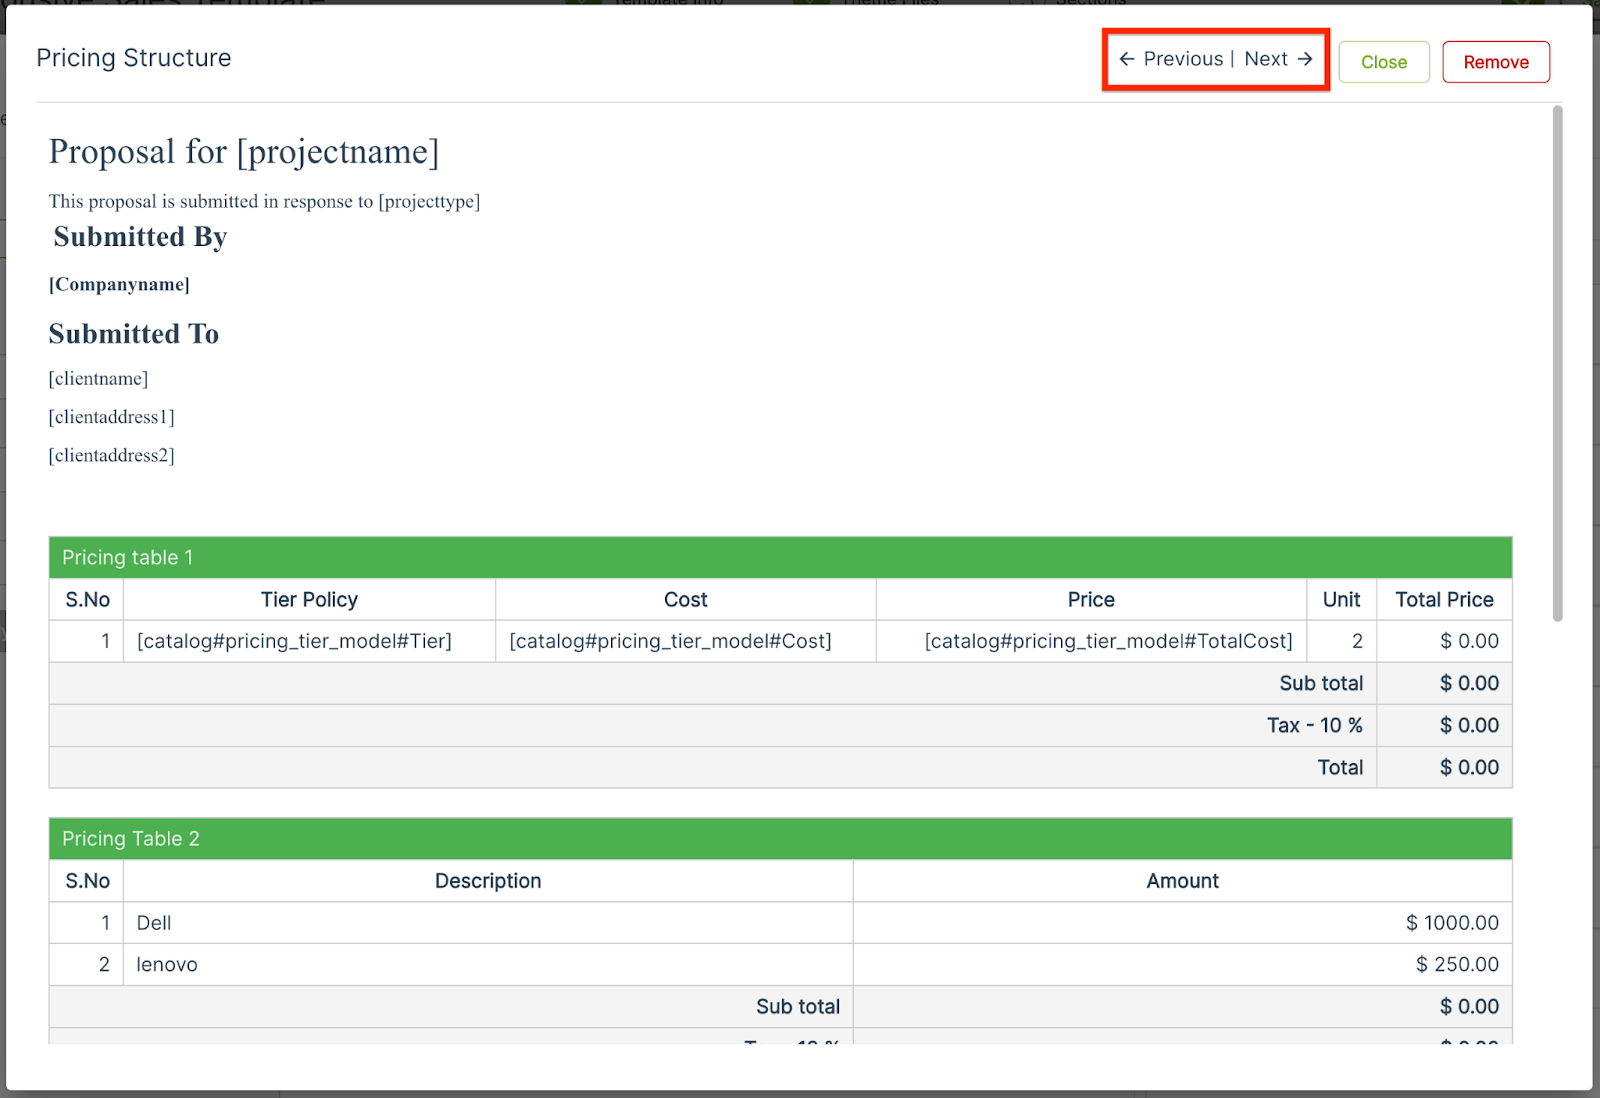Click the Pricing Table 2 header bar
Image resolution: width=1600 pixels, height=1098 pixels.
pyautogui.click(x=780, y=838)
